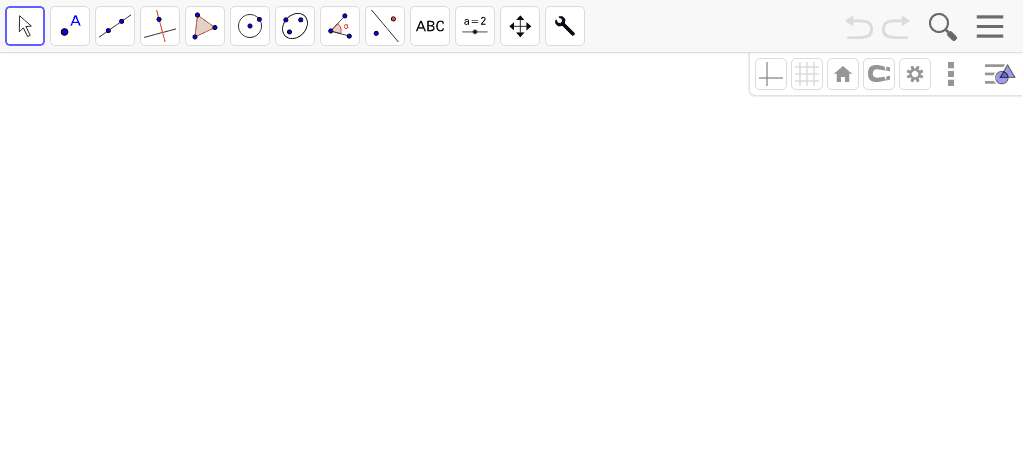
Task: Select Move Graphics View tool
Action: click(520, 26)
